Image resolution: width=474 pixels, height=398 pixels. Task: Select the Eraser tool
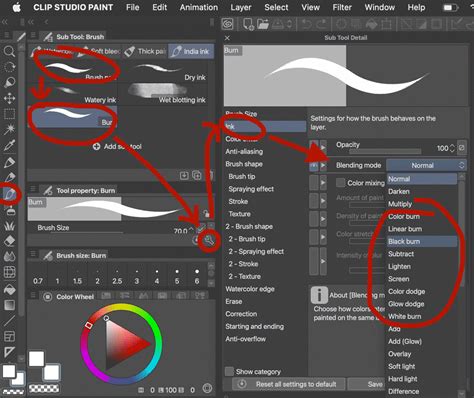[9, 240]
